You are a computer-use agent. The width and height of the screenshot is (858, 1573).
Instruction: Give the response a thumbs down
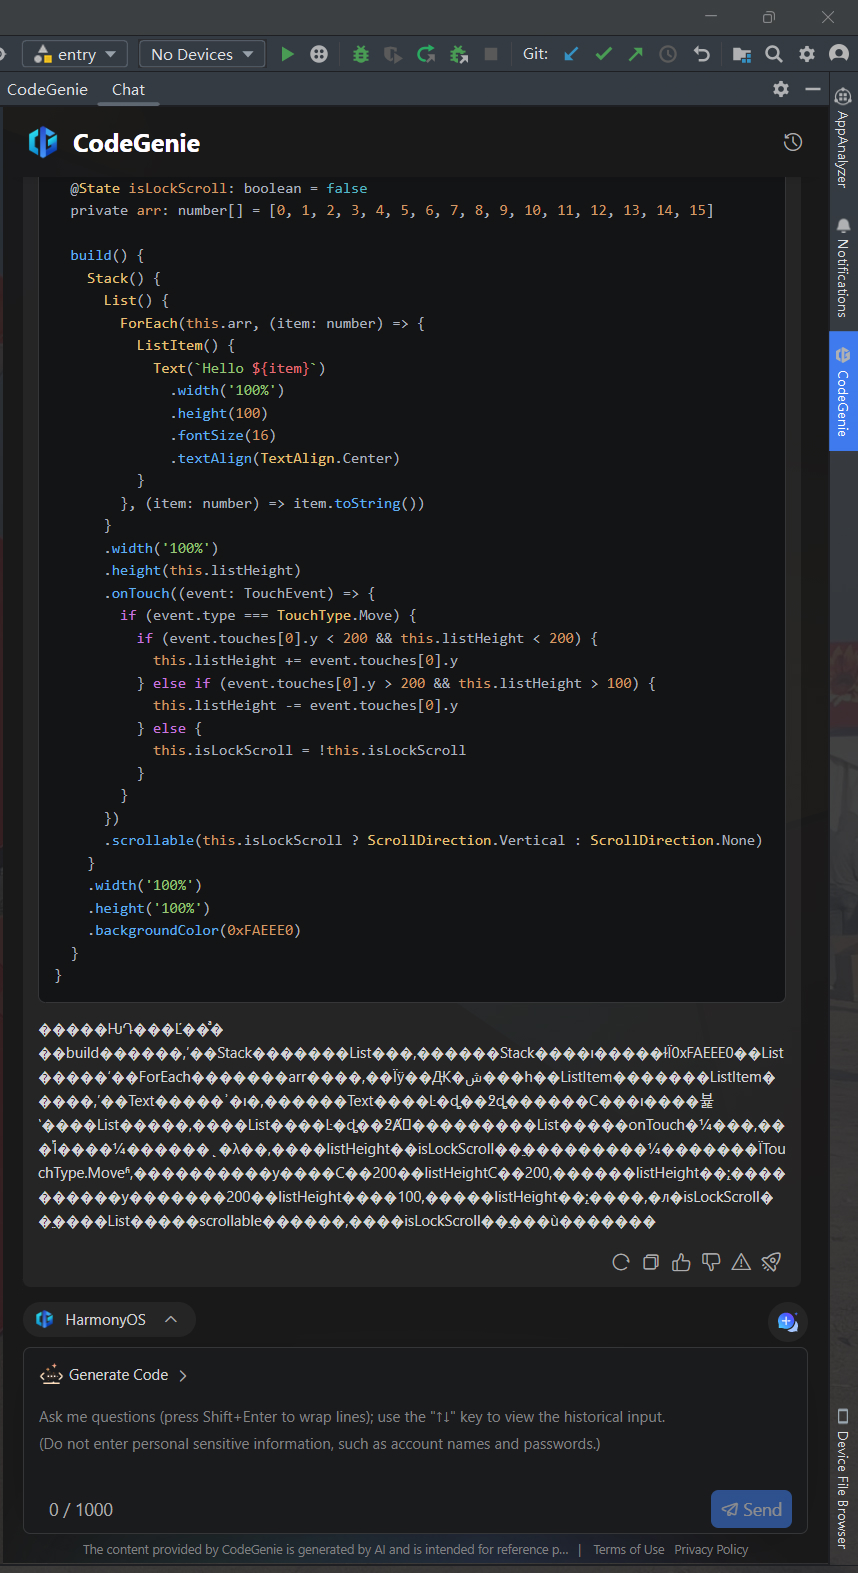pyautogui.click(x=711, y=1262)
